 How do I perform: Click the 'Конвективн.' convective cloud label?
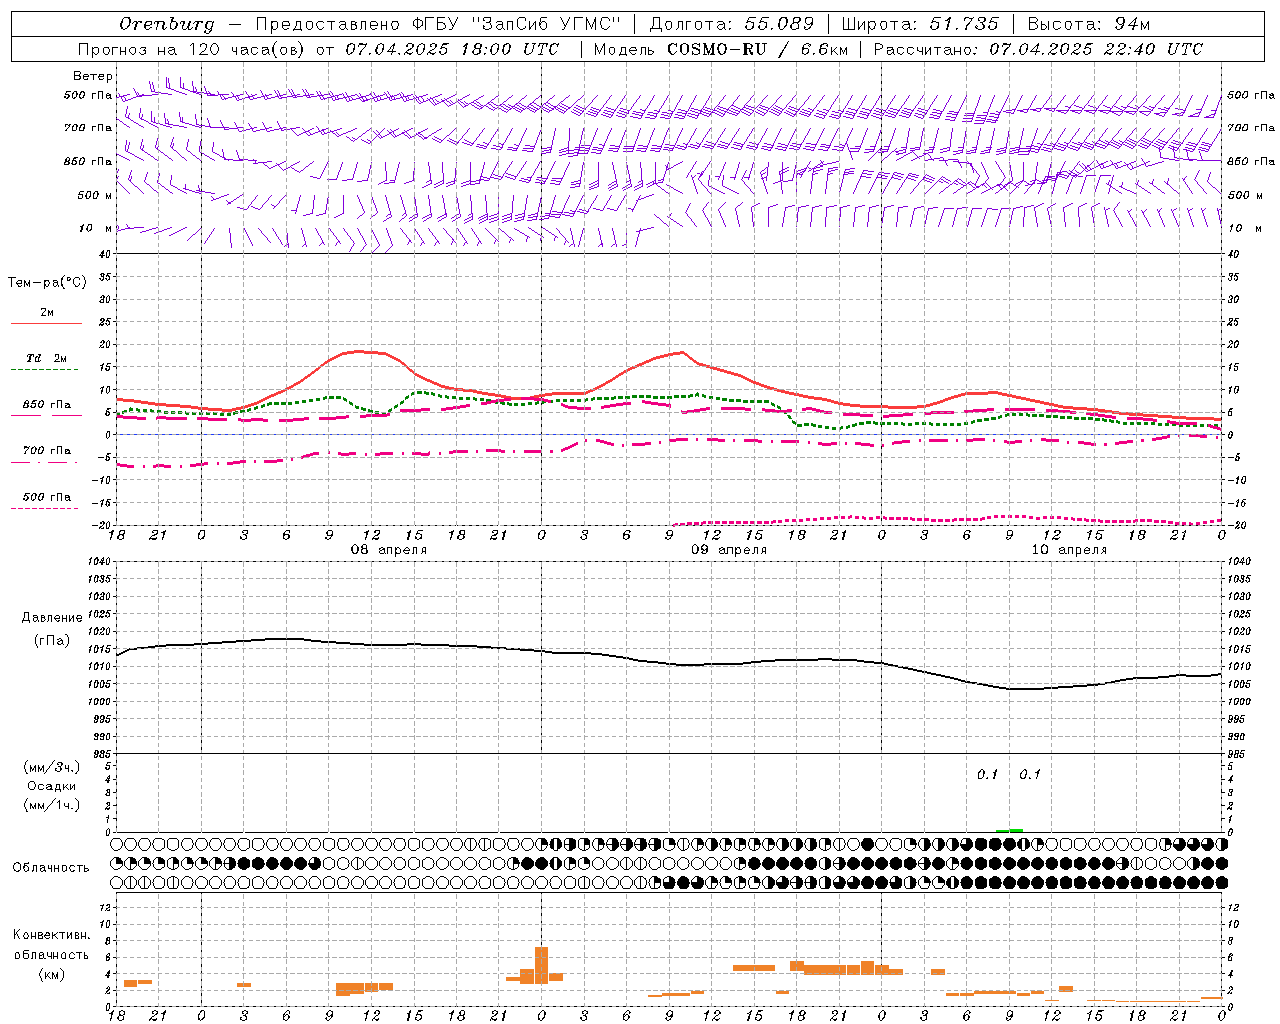51,935
